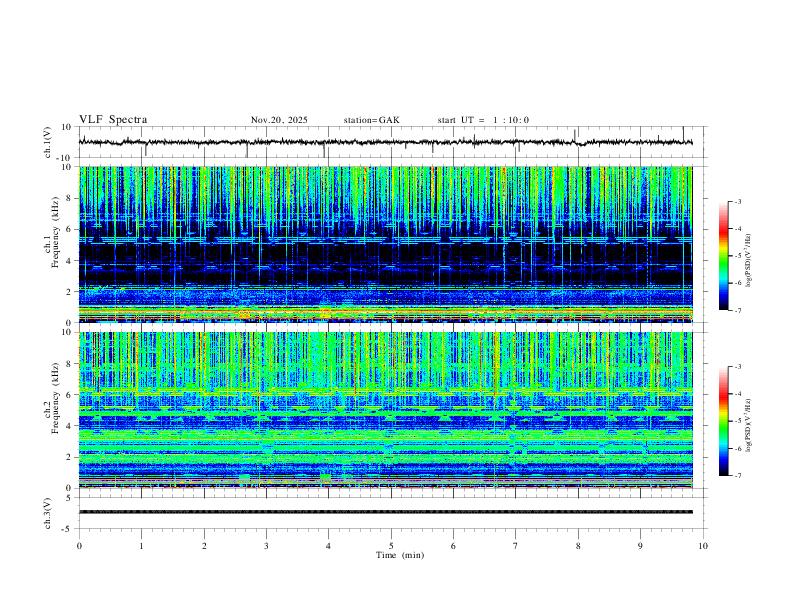This screenshot has height=612, width=792.
Task: Click time axis tick label '3'
Action: coord(266,546)
